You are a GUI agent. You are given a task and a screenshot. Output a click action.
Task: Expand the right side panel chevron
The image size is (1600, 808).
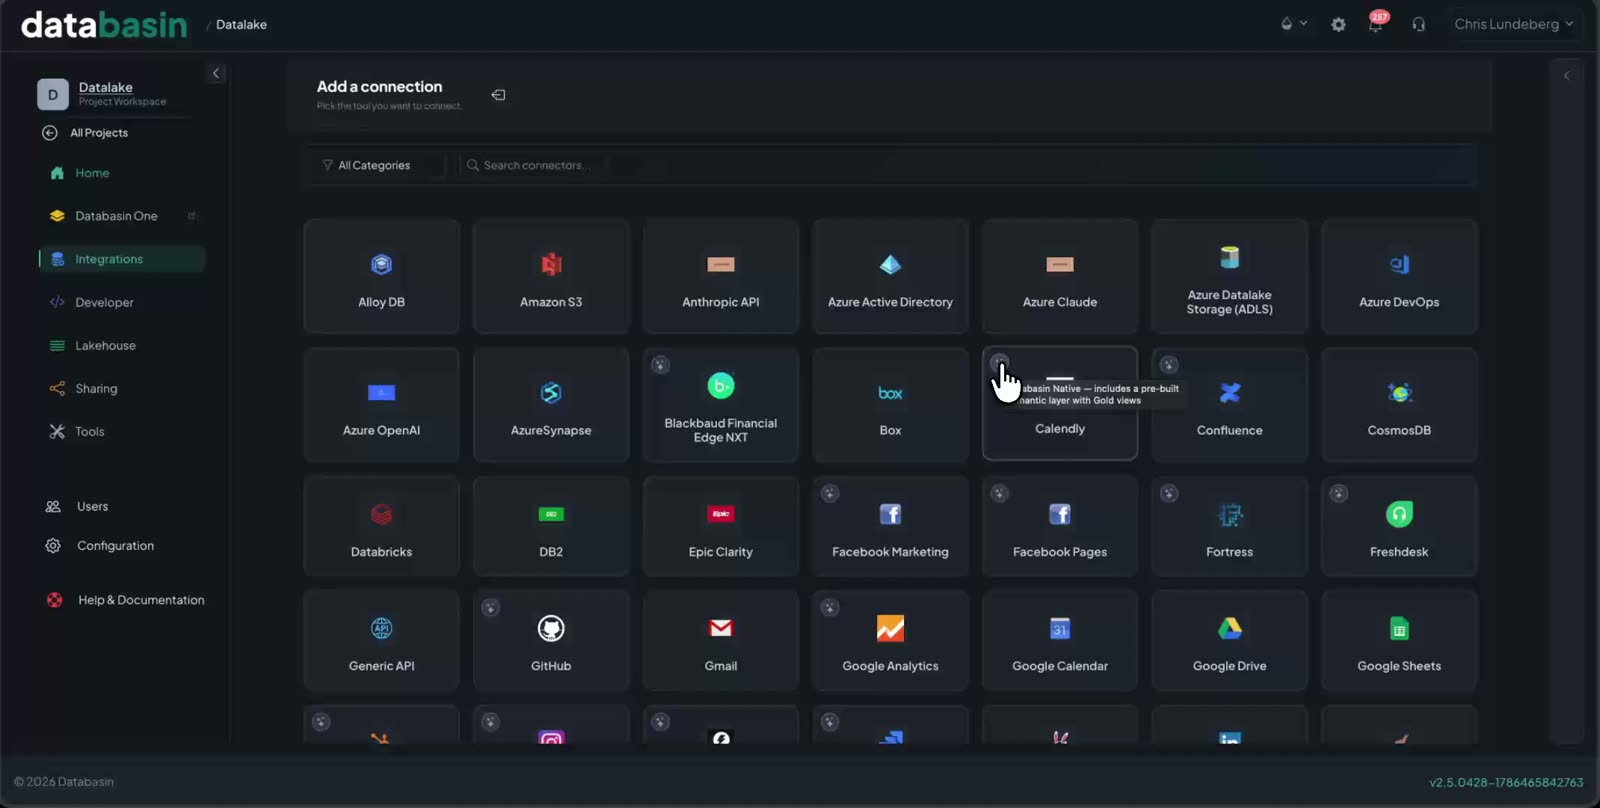pos(1567,75)
